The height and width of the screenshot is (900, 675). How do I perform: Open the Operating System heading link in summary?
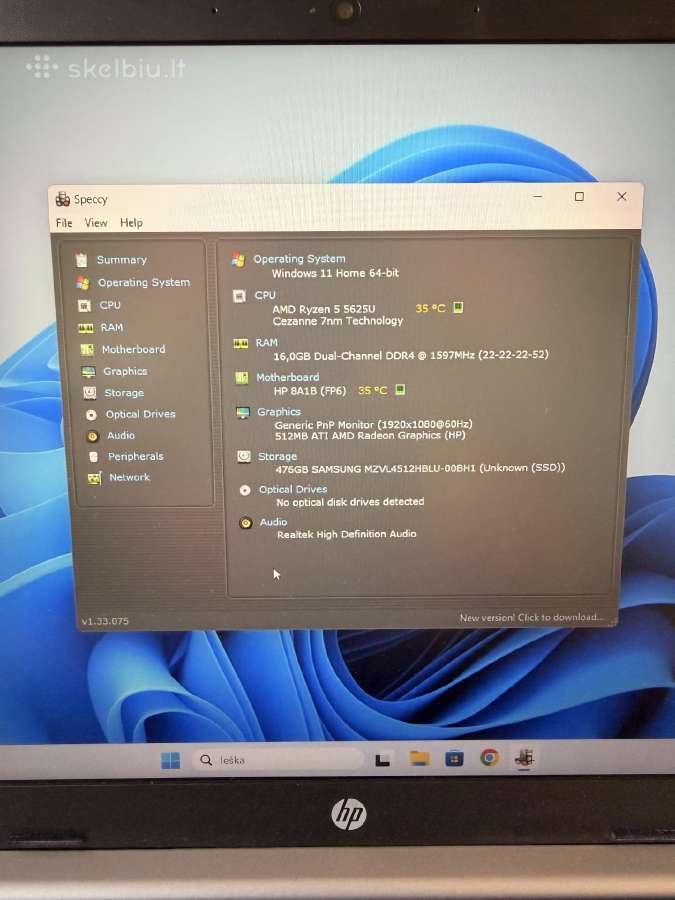300,259
